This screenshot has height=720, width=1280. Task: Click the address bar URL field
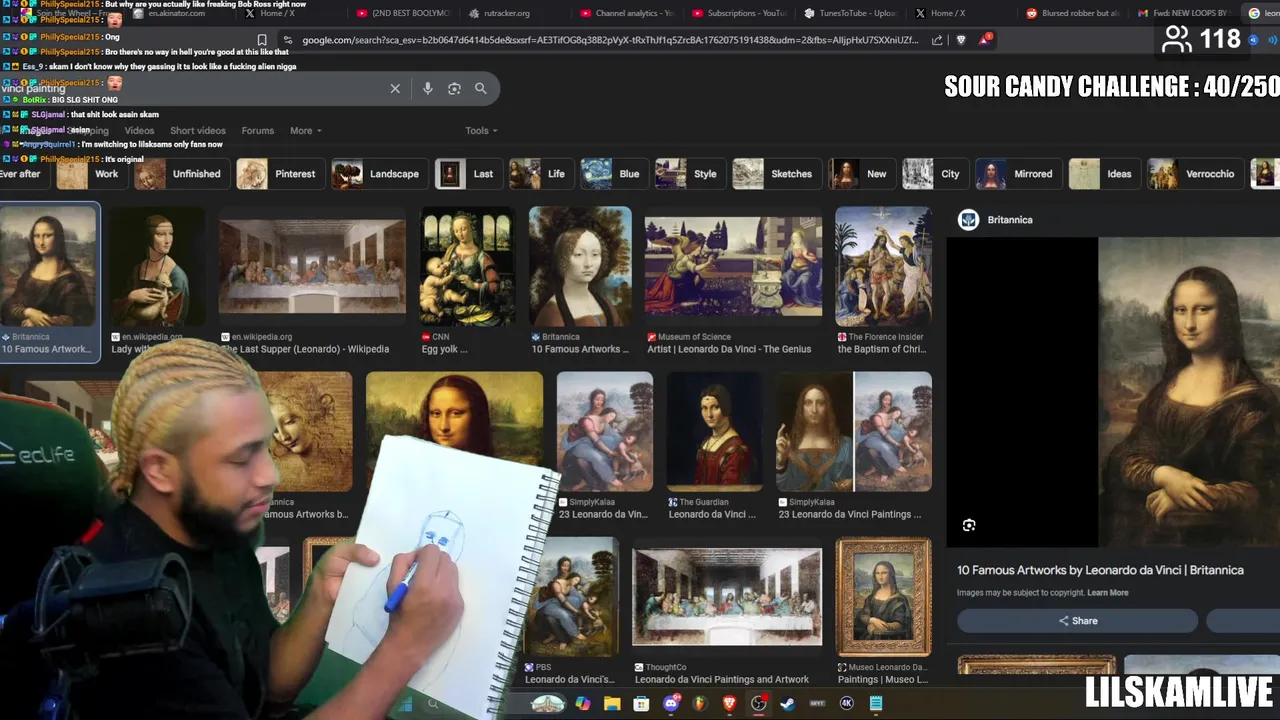[610, 40]
